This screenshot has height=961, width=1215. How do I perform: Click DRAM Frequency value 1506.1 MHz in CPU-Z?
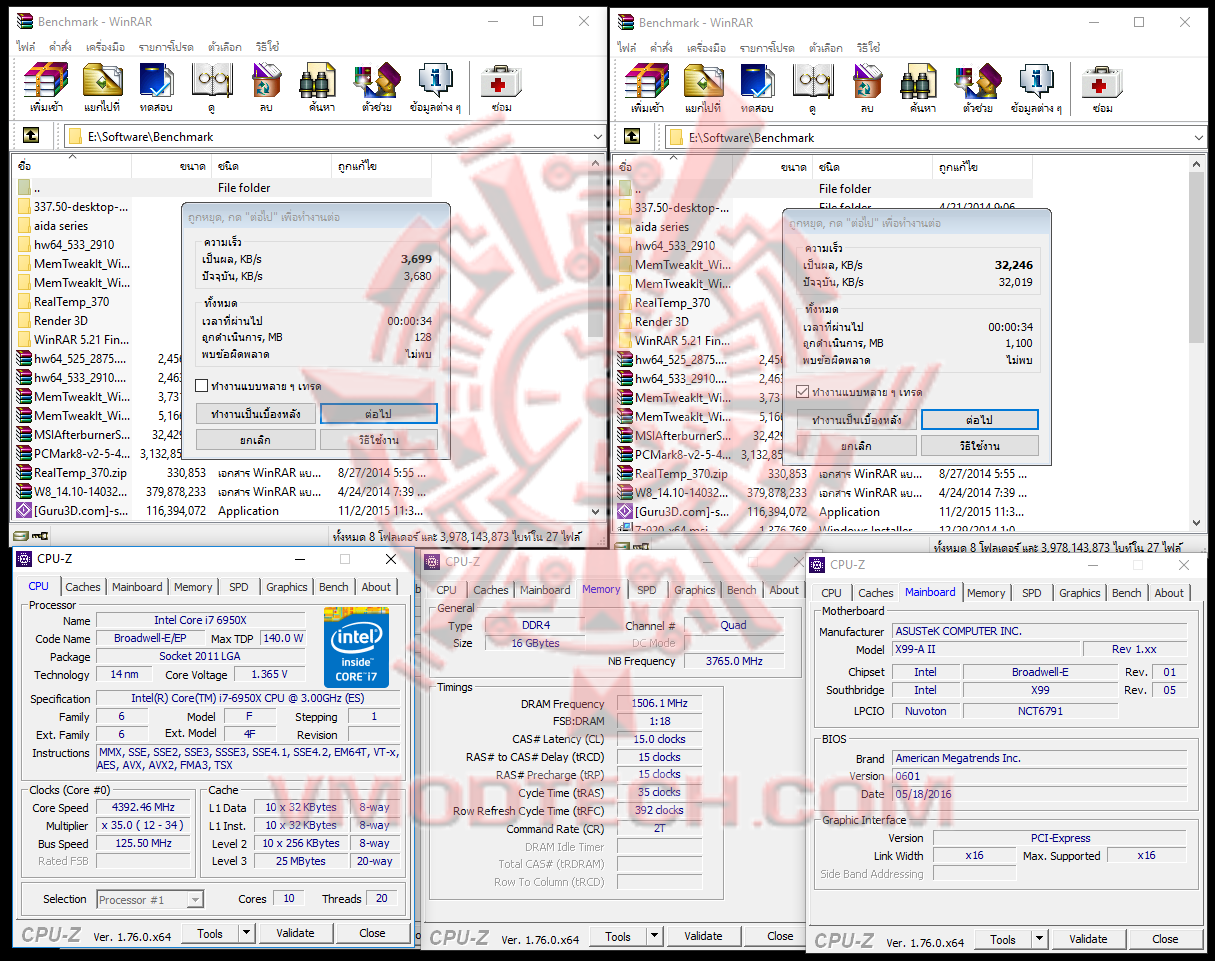point(659,703)
